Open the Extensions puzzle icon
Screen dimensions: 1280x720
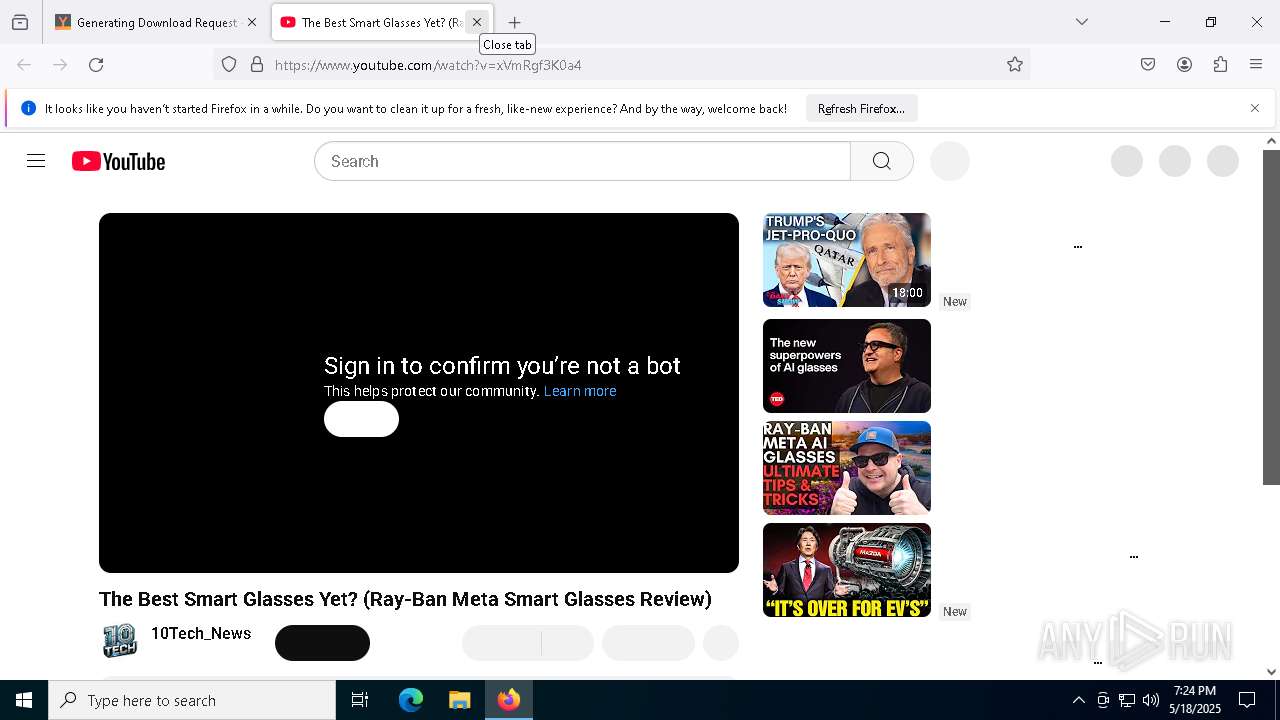tap(1220, 65)
